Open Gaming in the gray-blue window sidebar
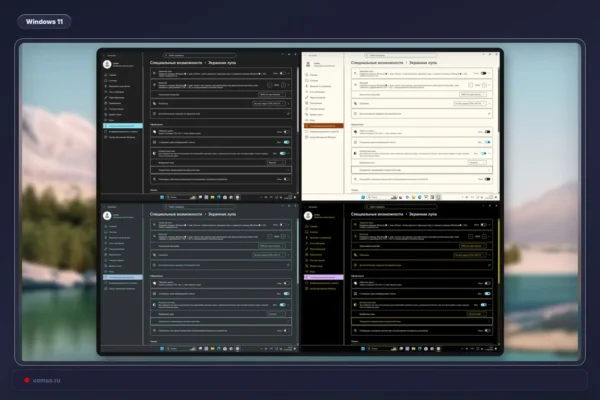Viewport: 600px width, 400px height. pos(111,272)
